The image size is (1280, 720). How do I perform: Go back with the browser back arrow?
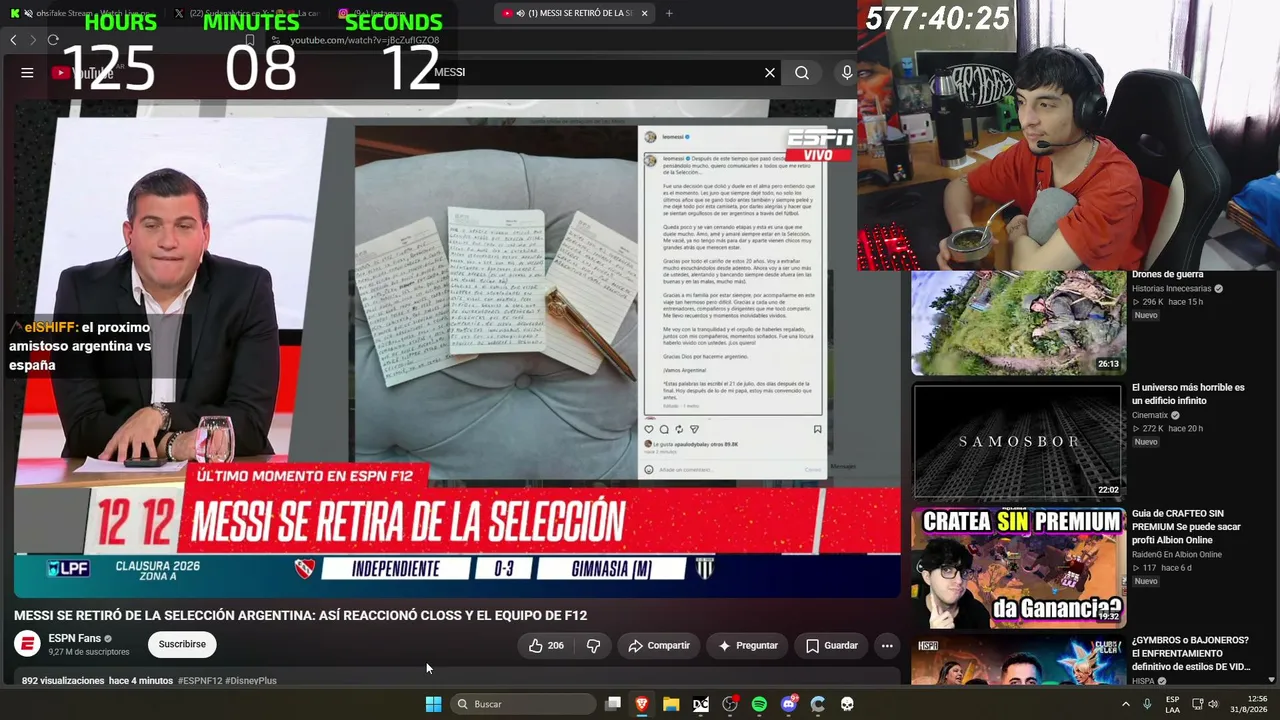click(x=13, y=40)
